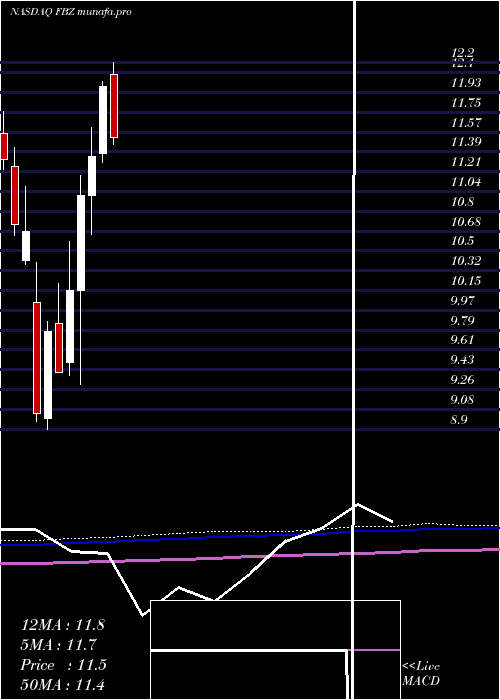Select the 11.93 price axis label
500x700 pixels.
[x=466, y=83]
